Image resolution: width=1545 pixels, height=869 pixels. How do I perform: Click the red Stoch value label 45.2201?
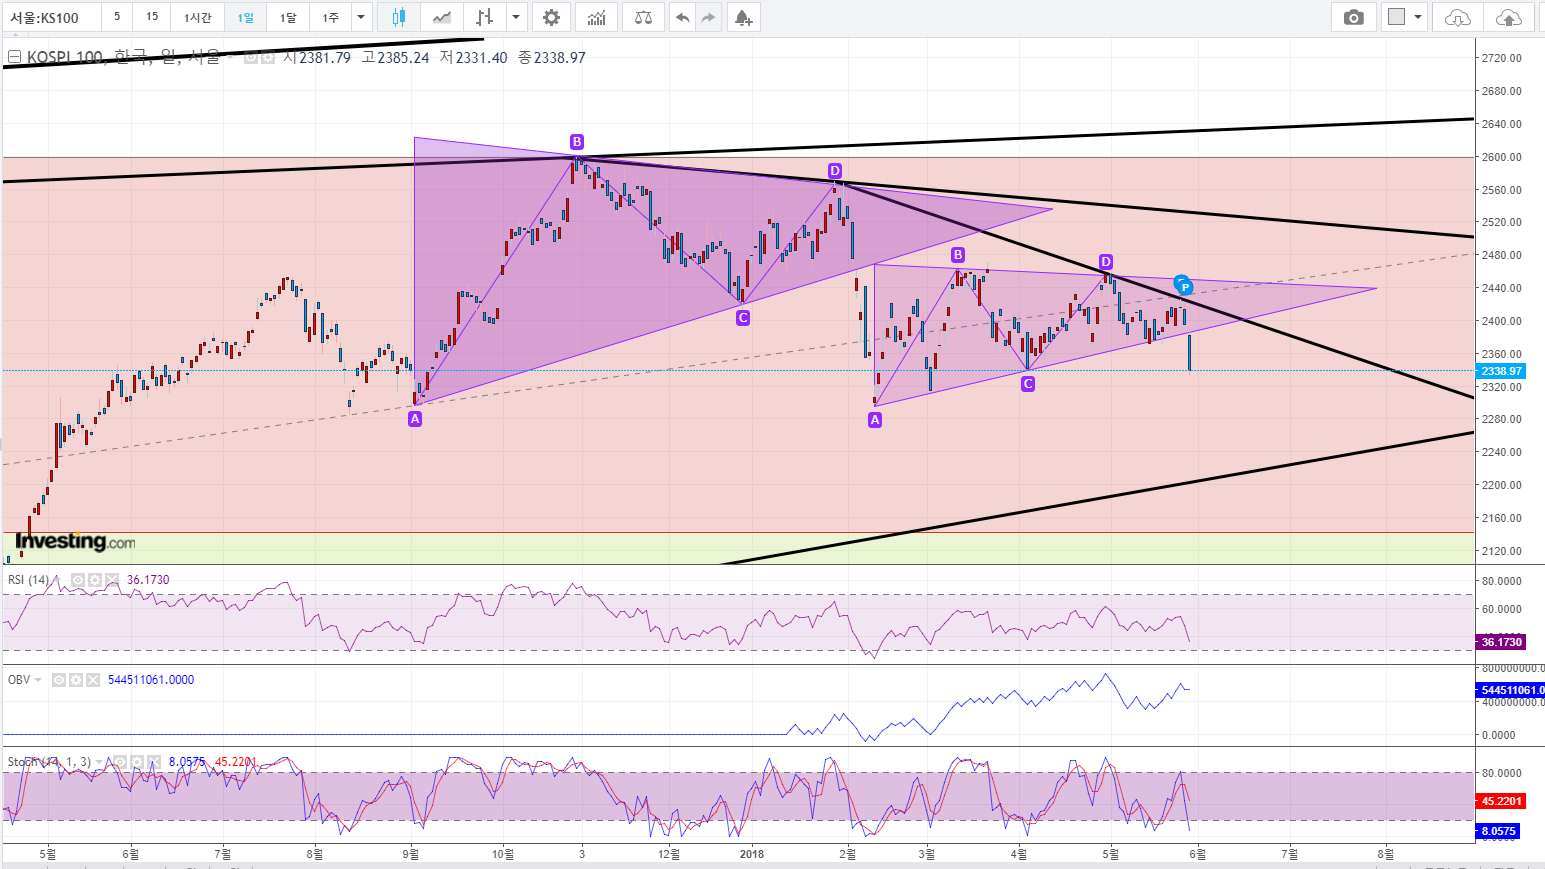coord(1501,801)
